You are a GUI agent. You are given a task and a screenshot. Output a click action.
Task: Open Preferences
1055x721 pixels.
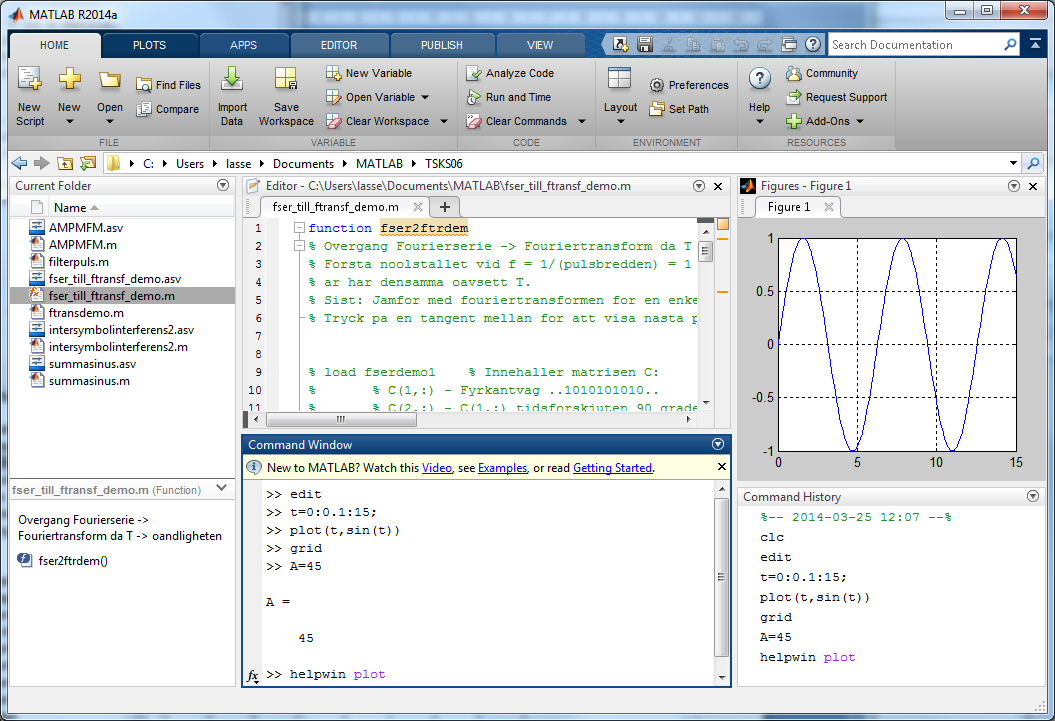[x=689, y=85]
